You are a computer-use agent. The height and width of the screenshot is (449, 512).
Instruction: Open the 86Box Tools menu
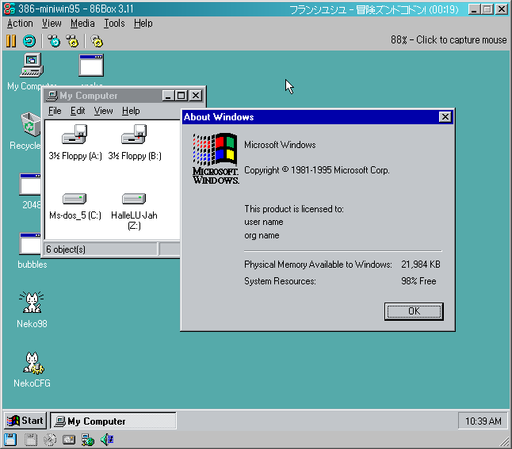click(114, 24)
